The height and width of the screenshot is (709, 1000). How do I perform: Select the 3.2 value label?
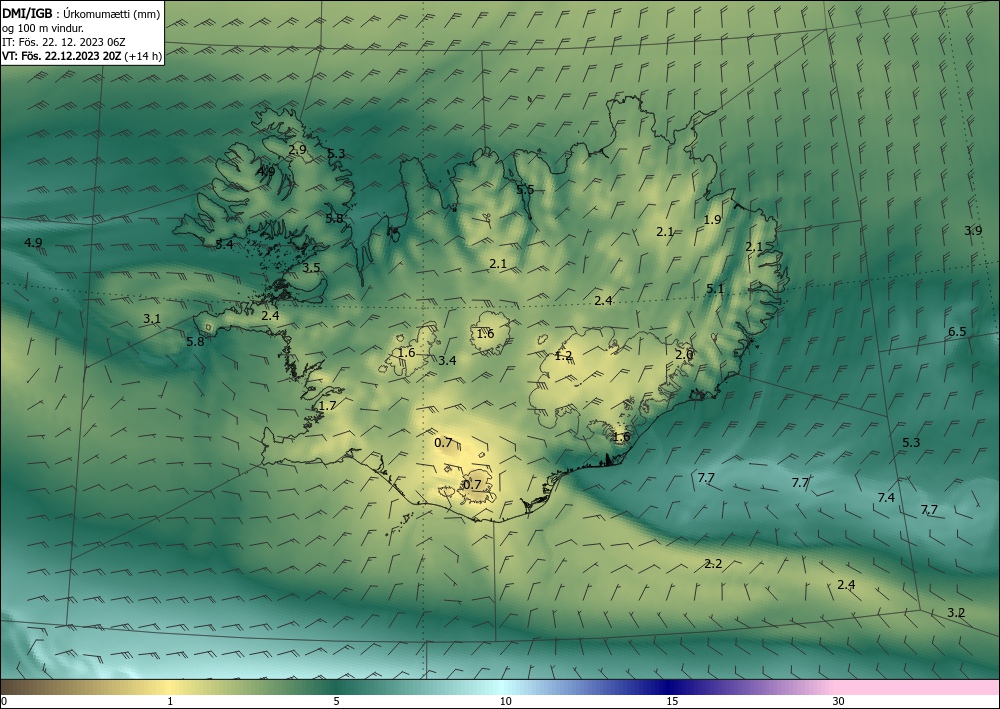click(956, 613)
